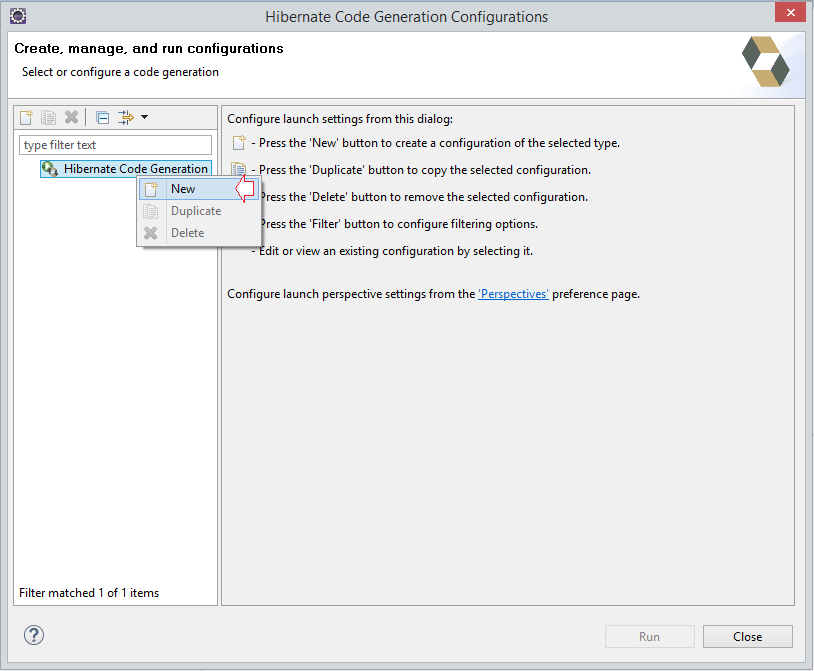This screenshot has height=671, width=814.
Task: Choose Duplicate from the context menu
Action: 196,210
